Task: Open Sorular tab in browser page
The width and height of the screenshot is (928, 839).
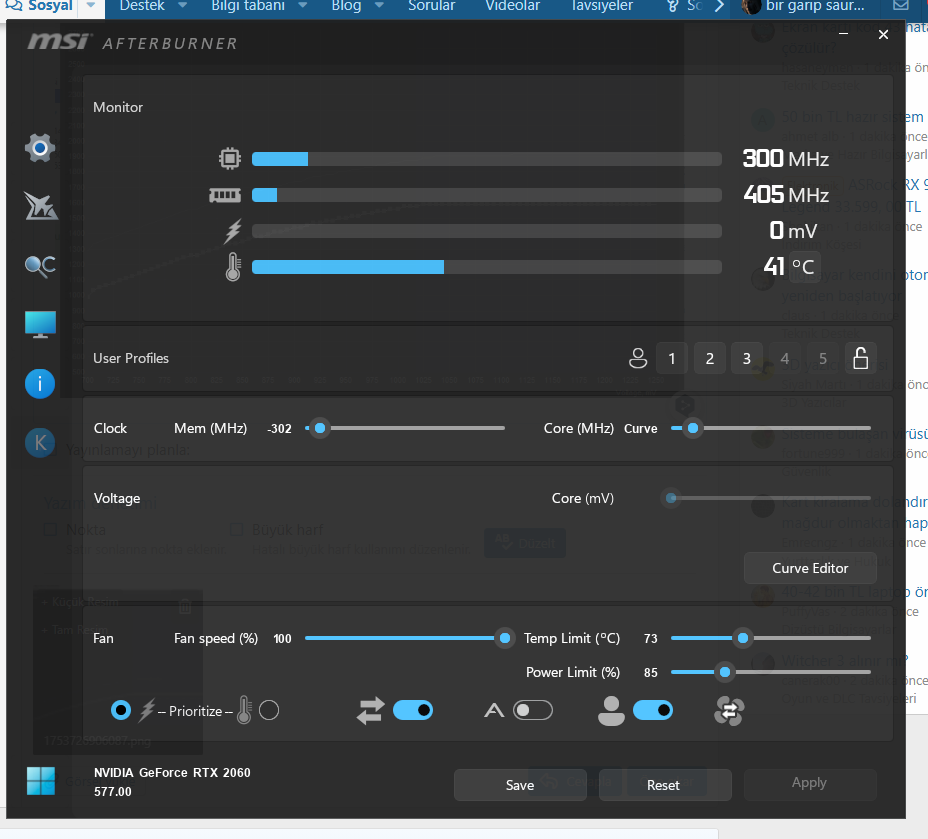Action: (x=431, y=6)
